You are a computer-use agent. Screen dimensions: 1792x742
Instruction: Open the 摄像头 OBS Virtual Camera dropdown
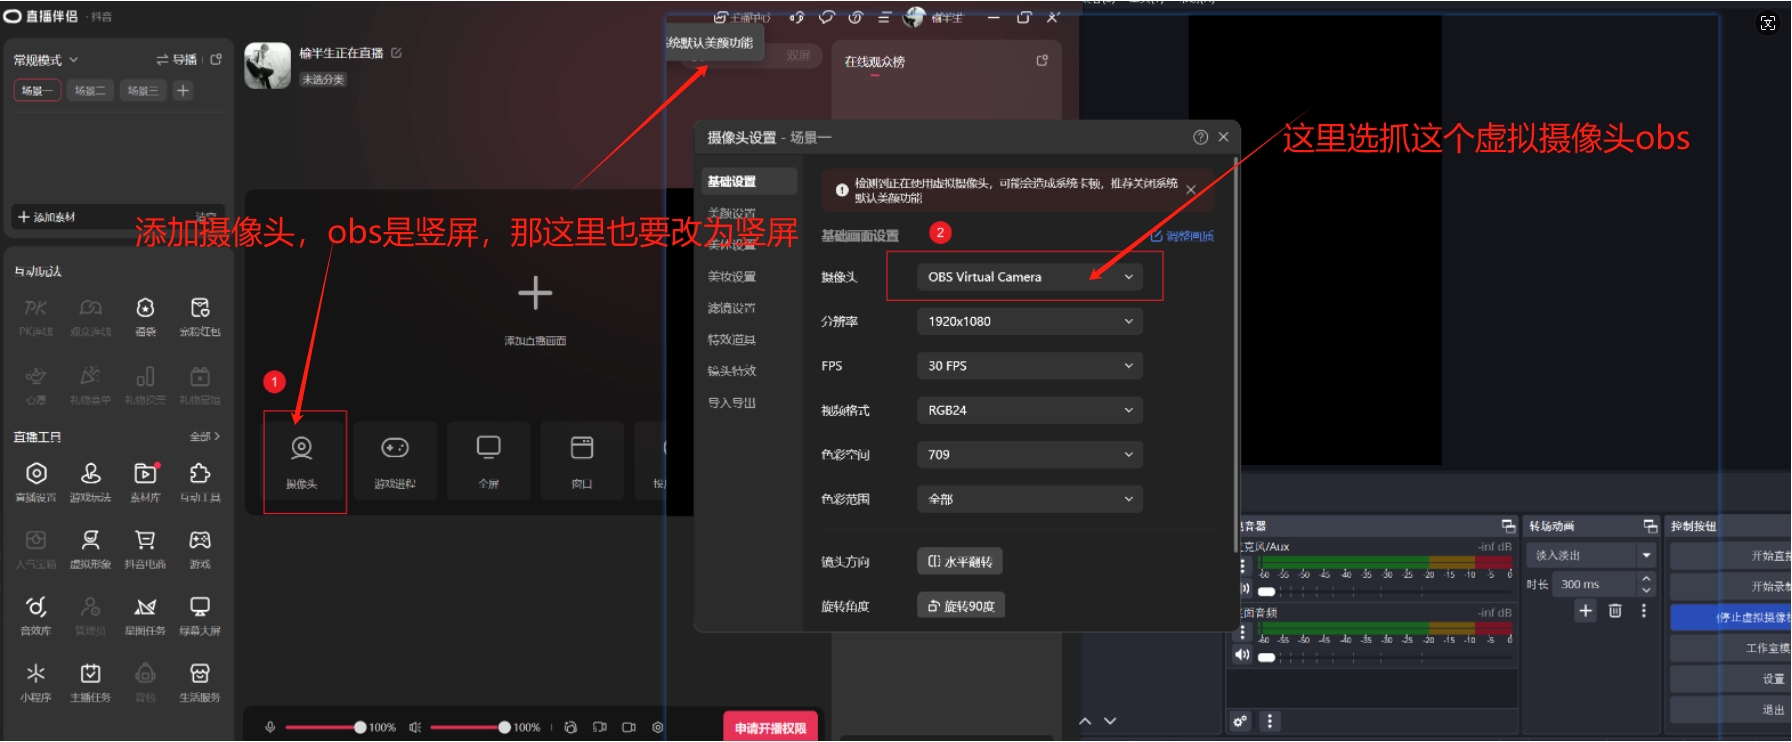[x=1029, y=277]
